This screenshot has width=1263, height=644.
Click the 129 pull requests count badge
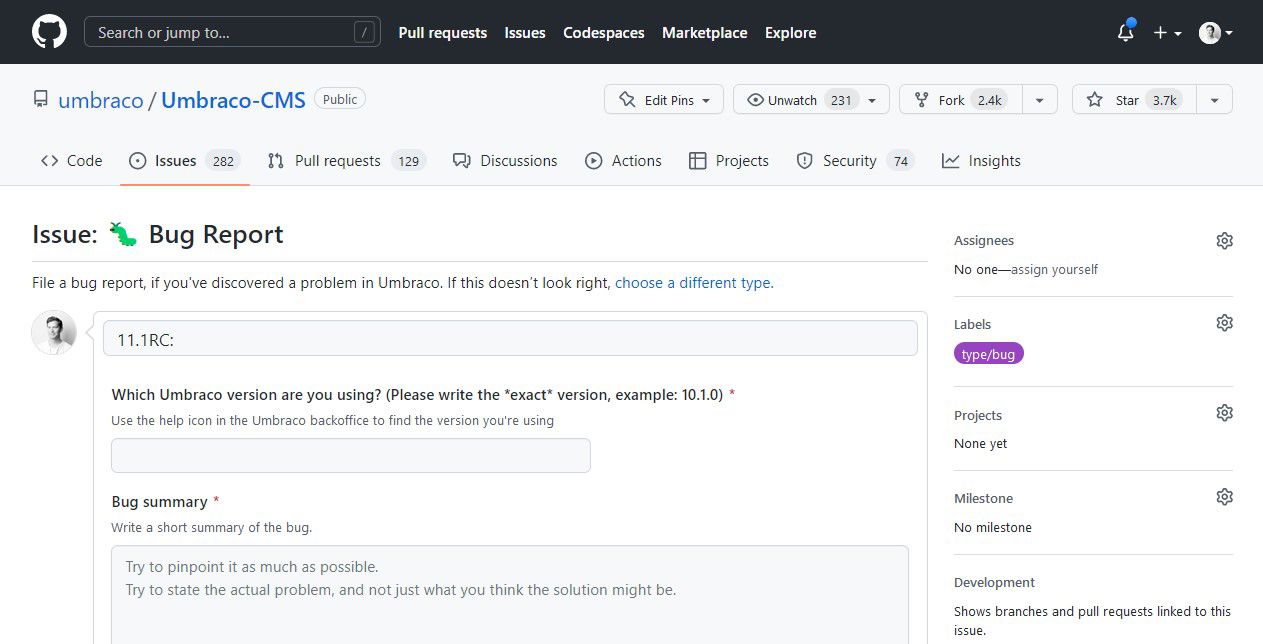[408, 161]
